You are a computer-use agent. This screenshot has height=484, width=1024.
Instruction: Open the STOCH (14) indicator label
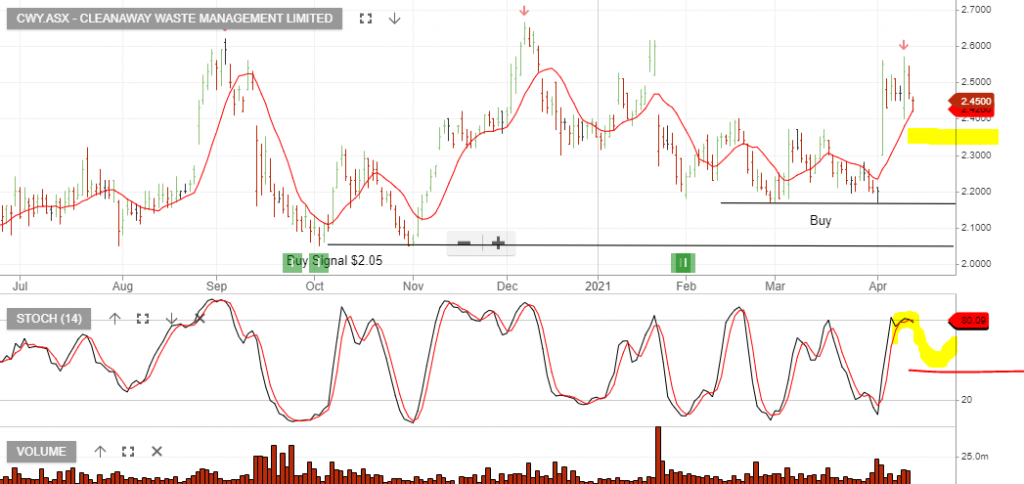pos(49,319)
